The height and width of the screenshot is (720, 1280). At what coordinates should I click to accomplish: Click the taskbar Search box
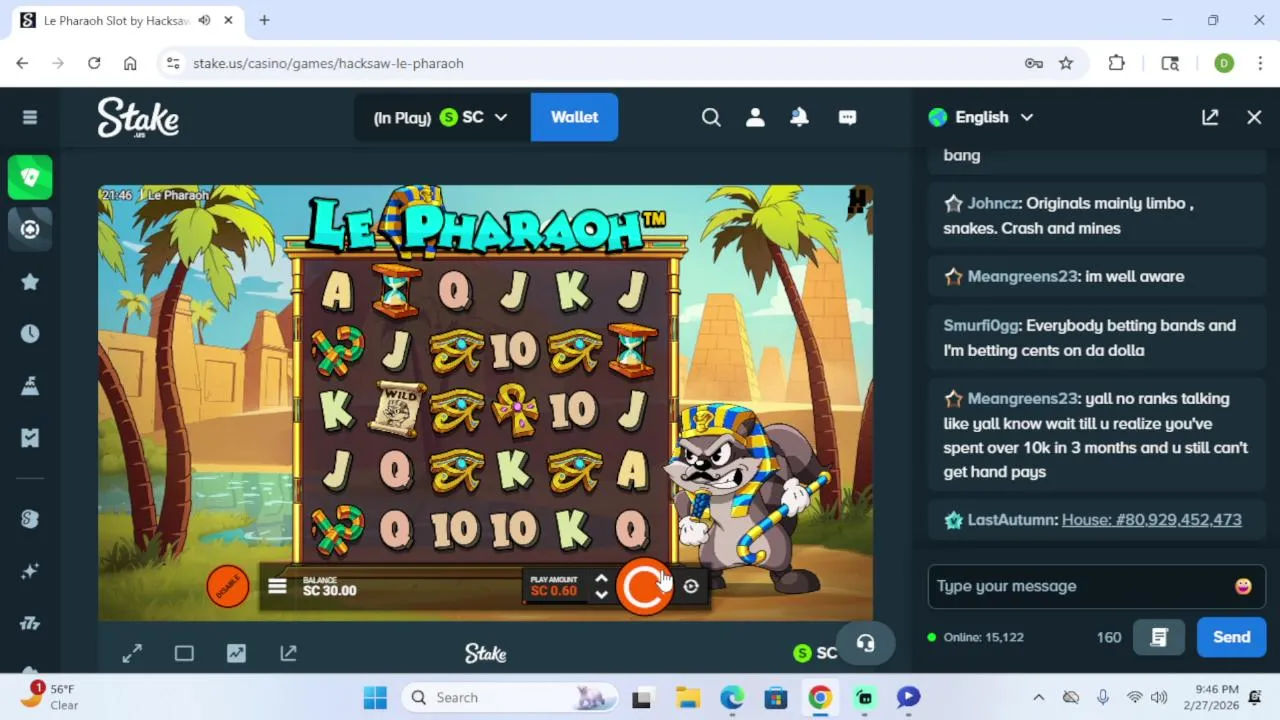(511, 697)
